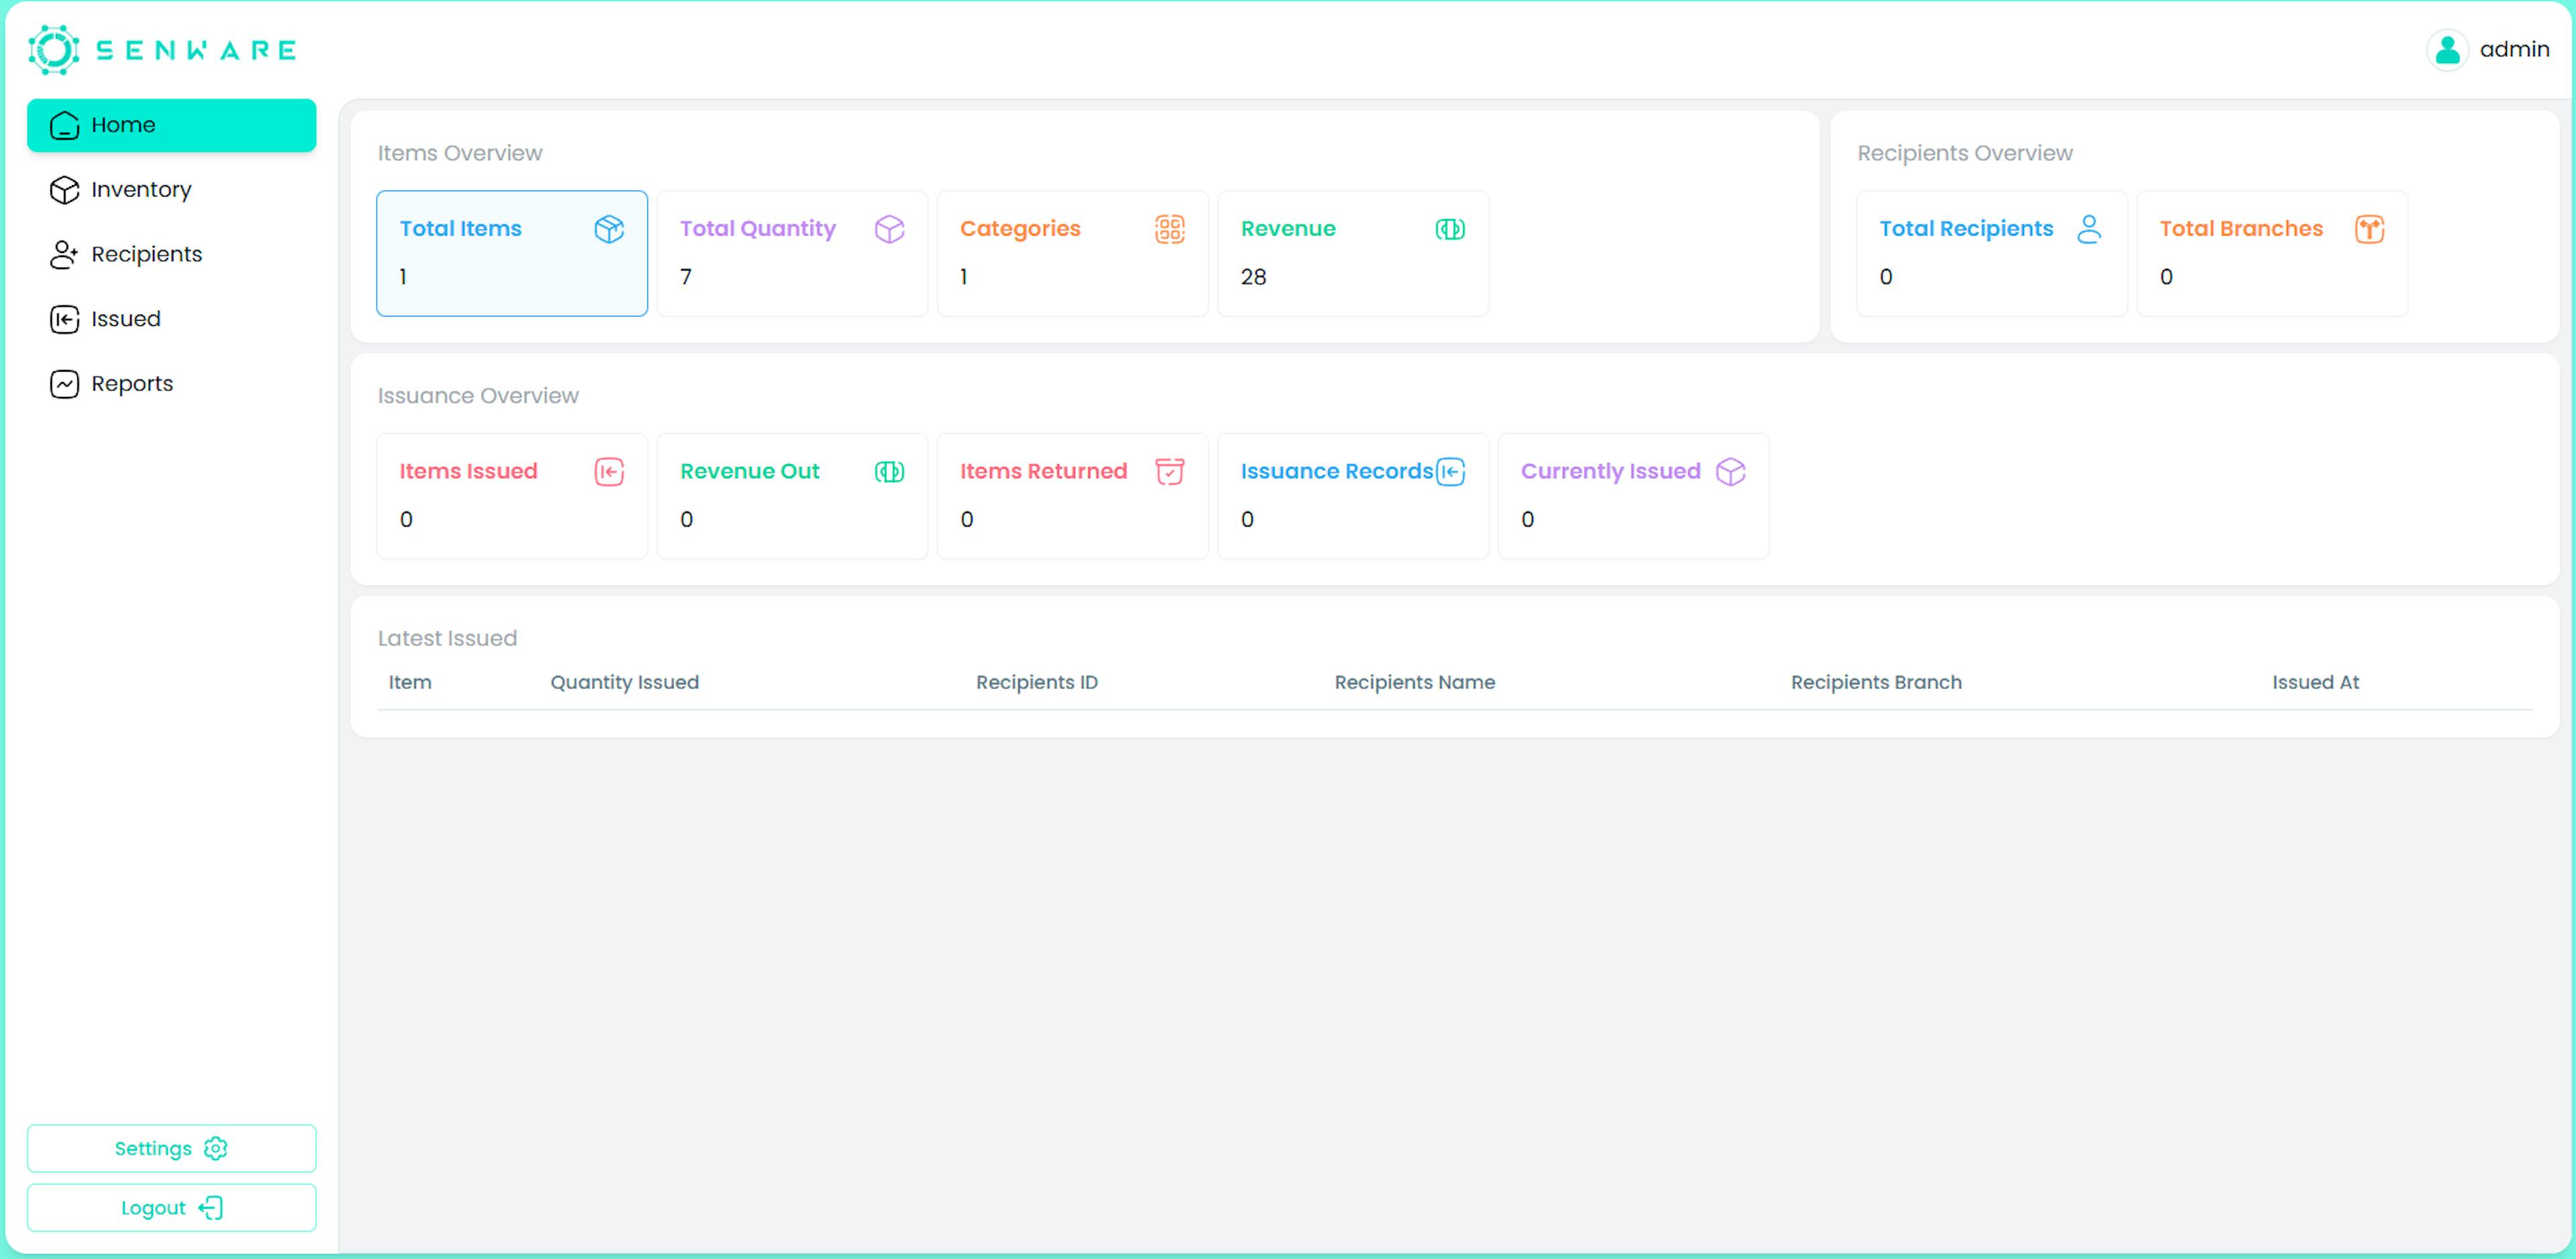Viewport: 2576px width, 1259px height.
Task: Click the Inventory box icon in sidebar
Action: (64, 190)
